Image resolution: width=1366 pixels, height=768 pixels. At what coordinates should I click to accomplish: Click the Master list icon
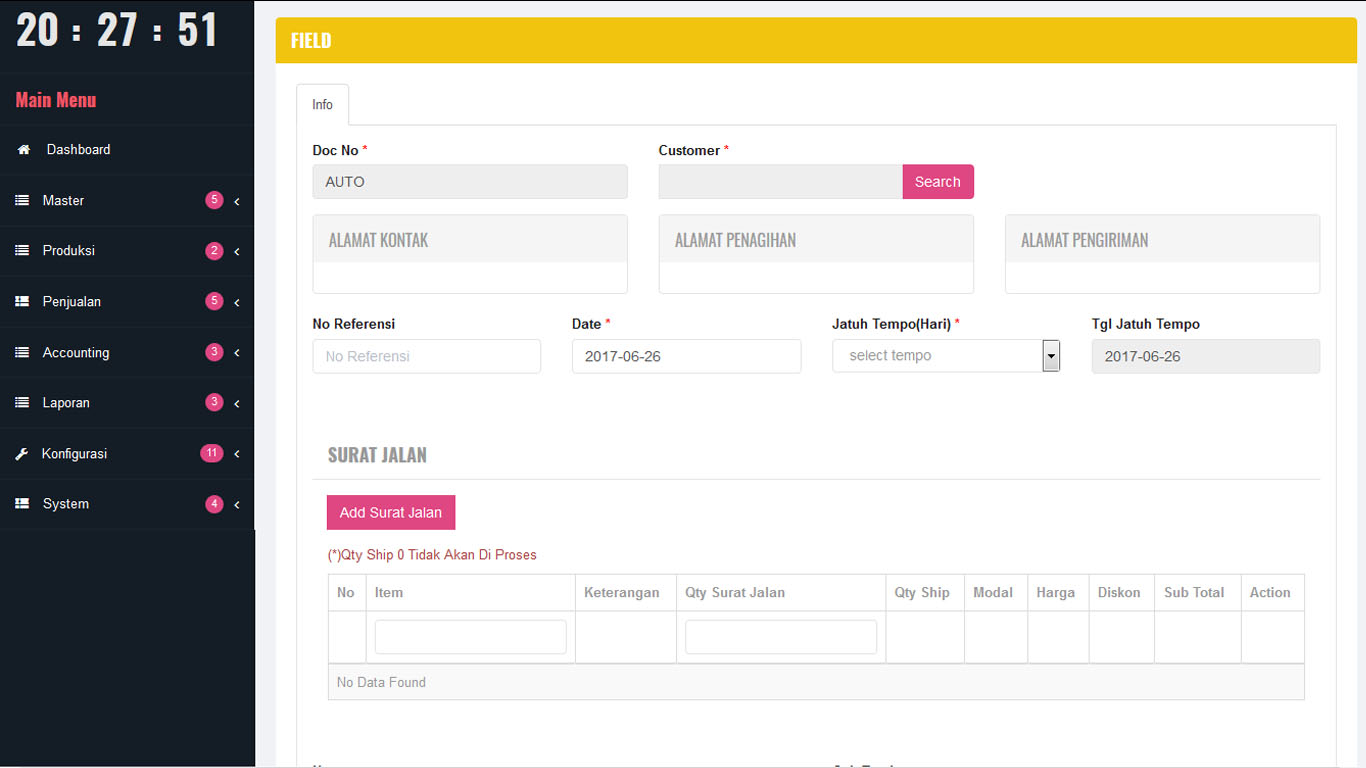[22, 201]
